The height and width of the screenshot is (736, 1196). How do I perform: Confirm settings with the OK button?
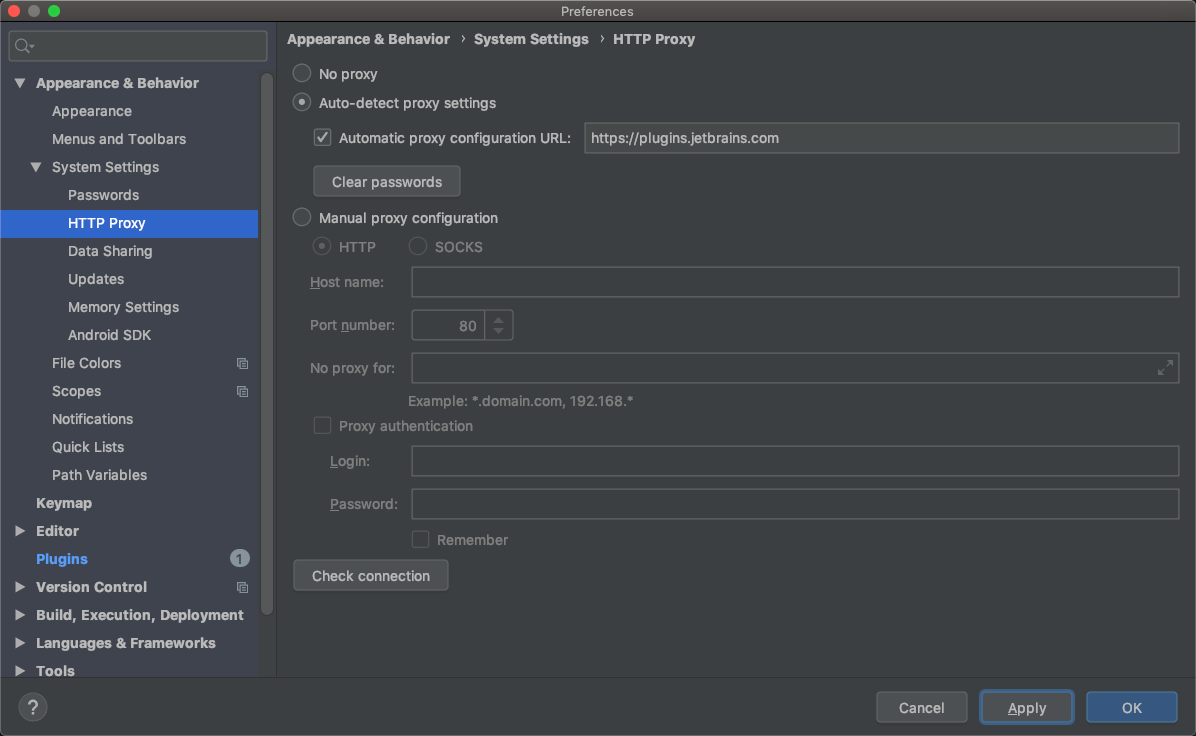[x=1132, y=707]
